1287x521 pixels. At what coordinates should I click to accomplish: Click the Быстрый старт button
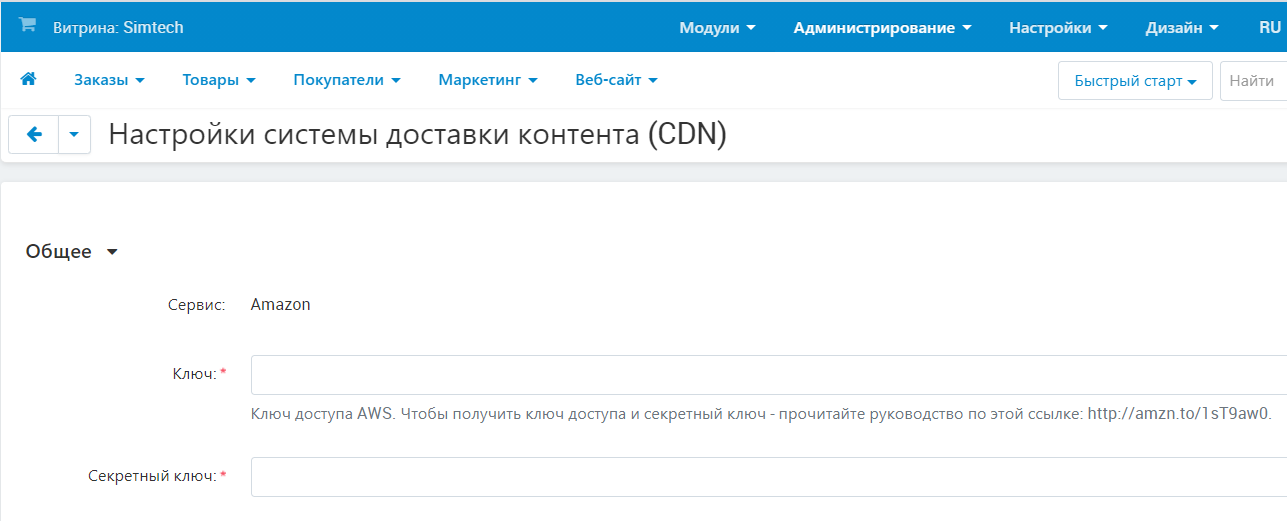point(1135,81)
